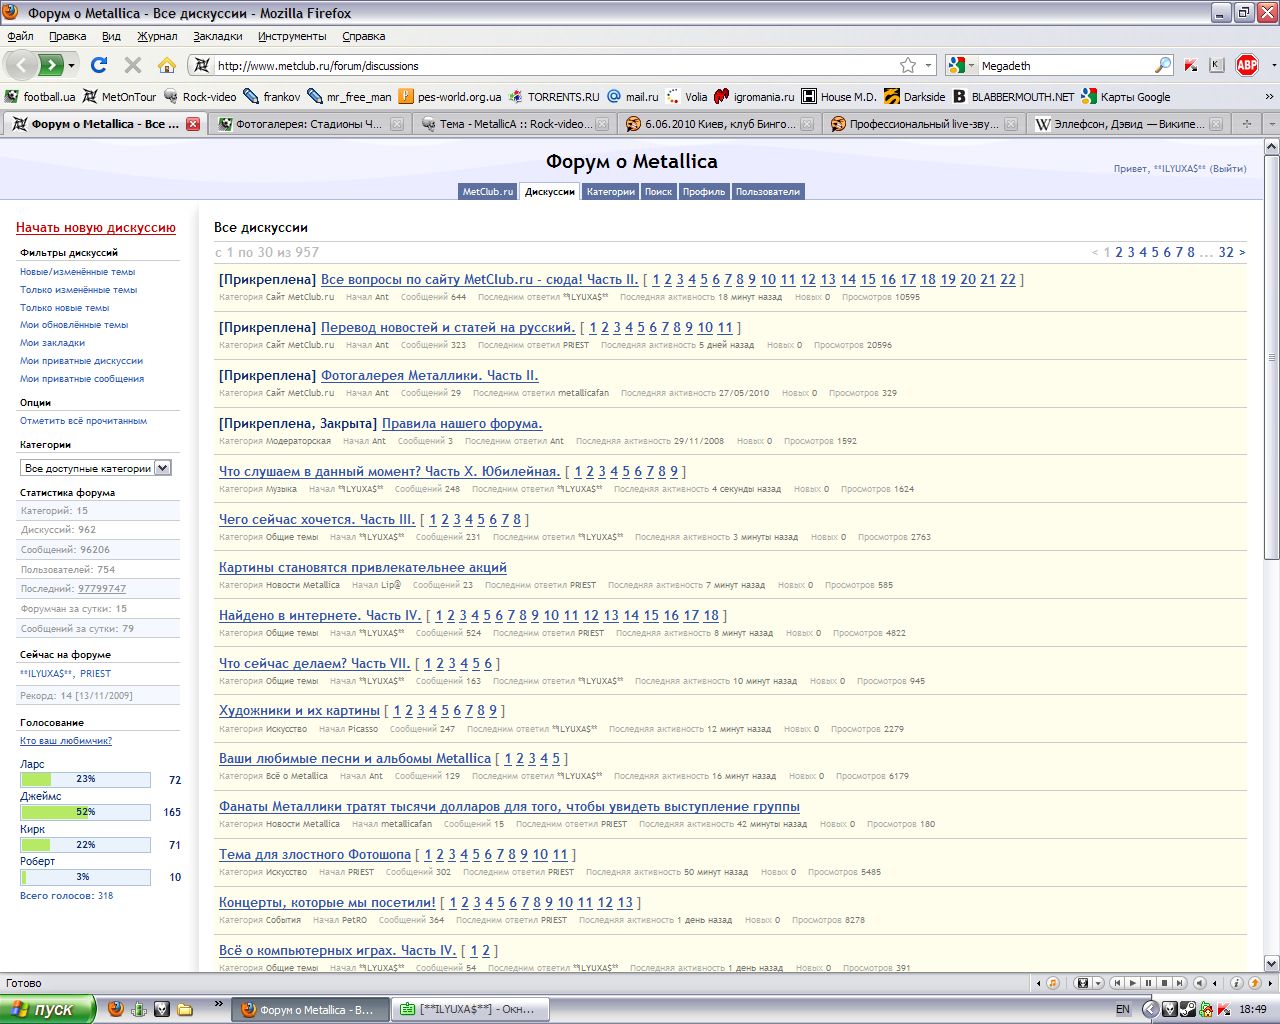
Task: Reload the page with the refresh icon
Action: pyautogui.click(x=98, y=65)
